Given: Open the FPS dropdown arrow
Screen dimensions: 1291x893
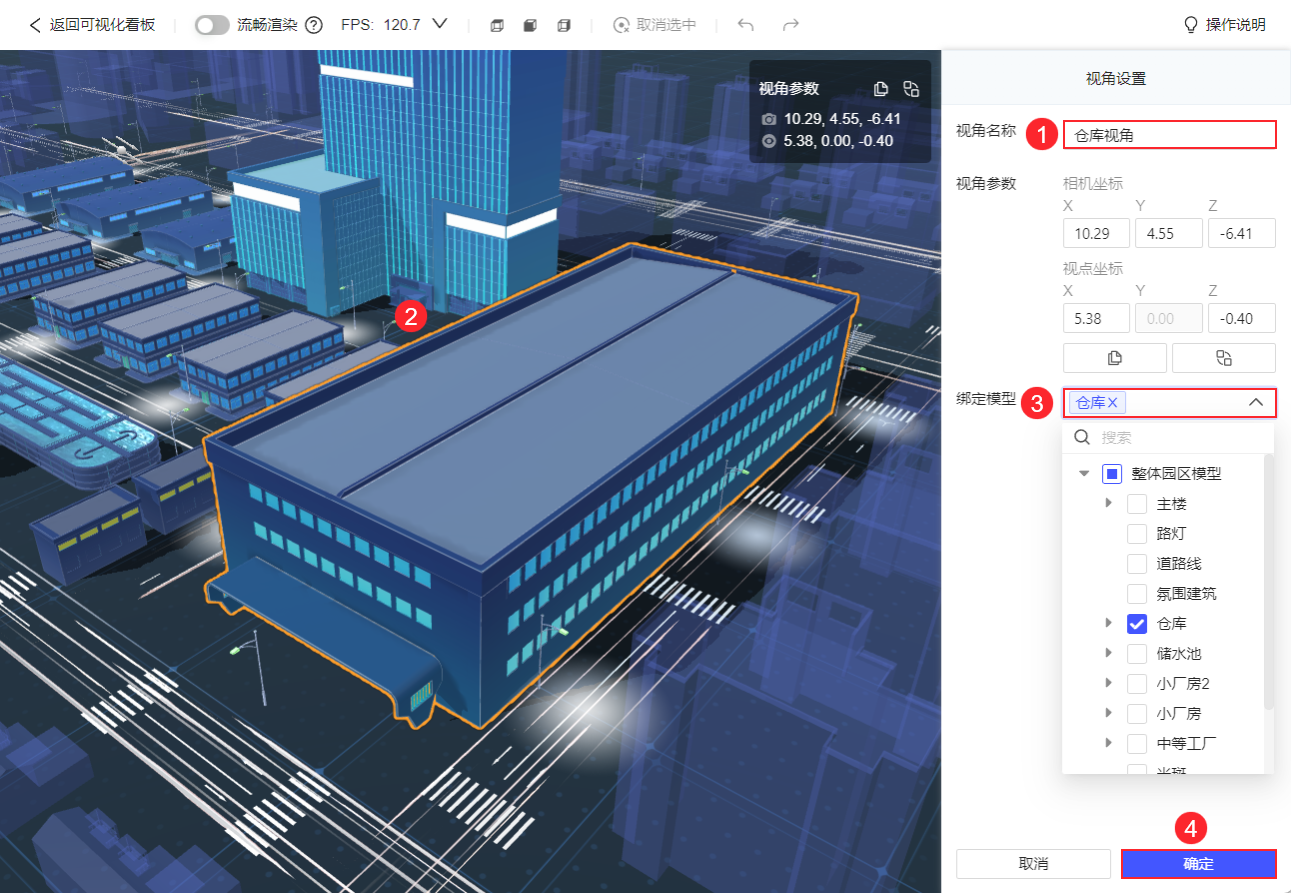Looking at the screenshot, I should 438,24.
